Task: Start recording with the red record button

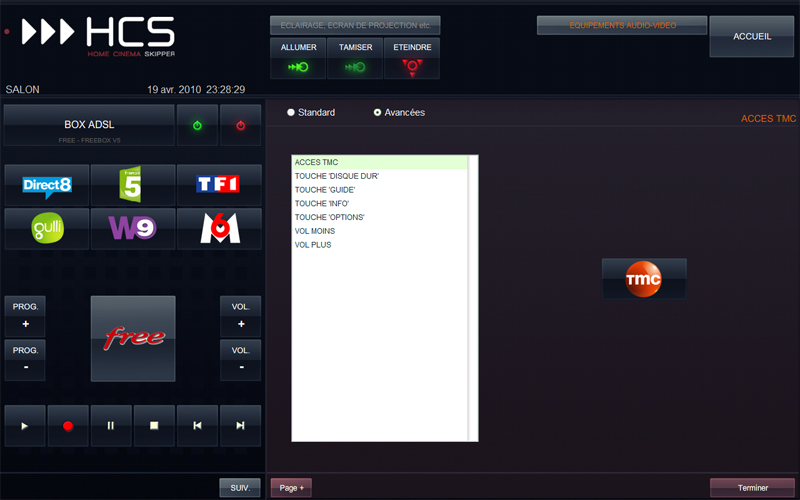Action: pos(68,426)
